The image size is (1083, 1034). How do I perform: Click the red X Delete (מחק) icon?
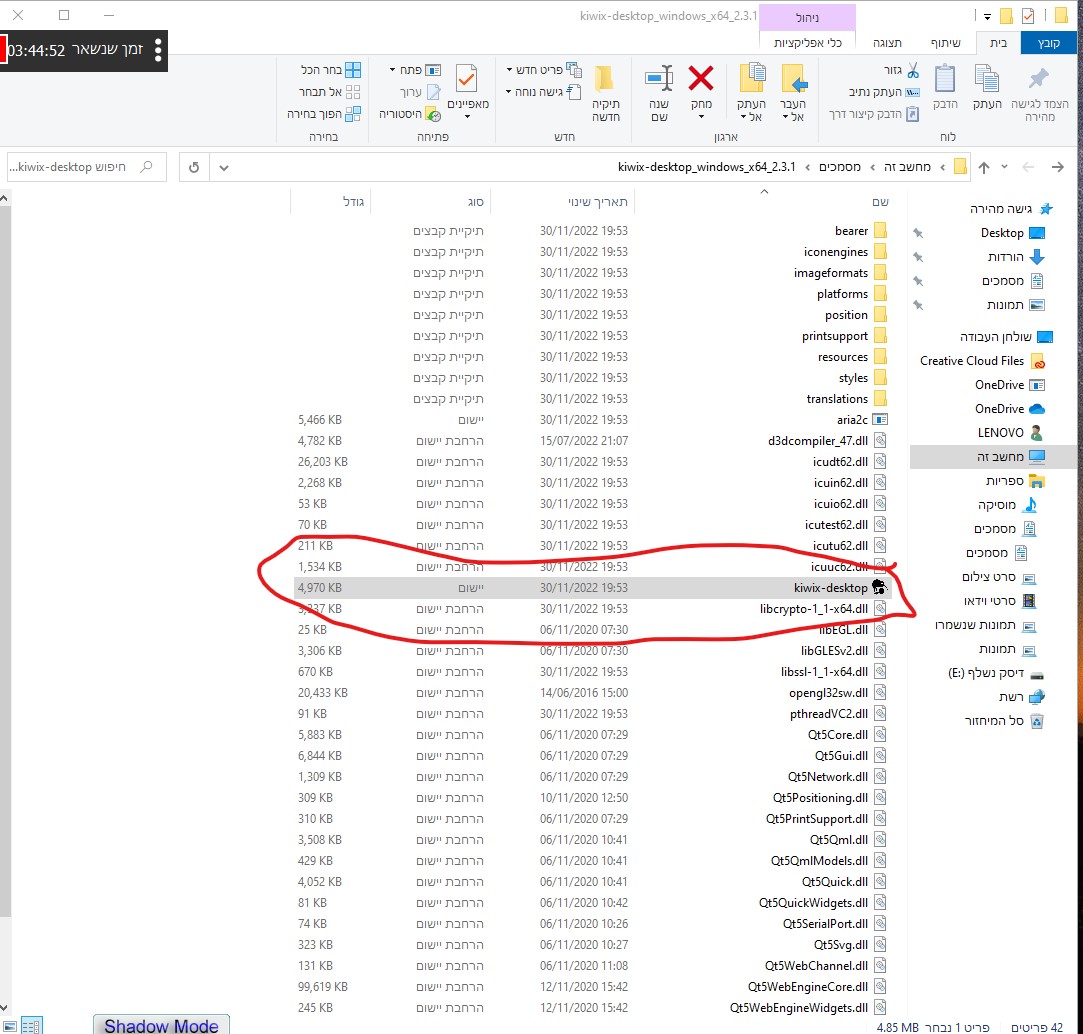[700, 78]
